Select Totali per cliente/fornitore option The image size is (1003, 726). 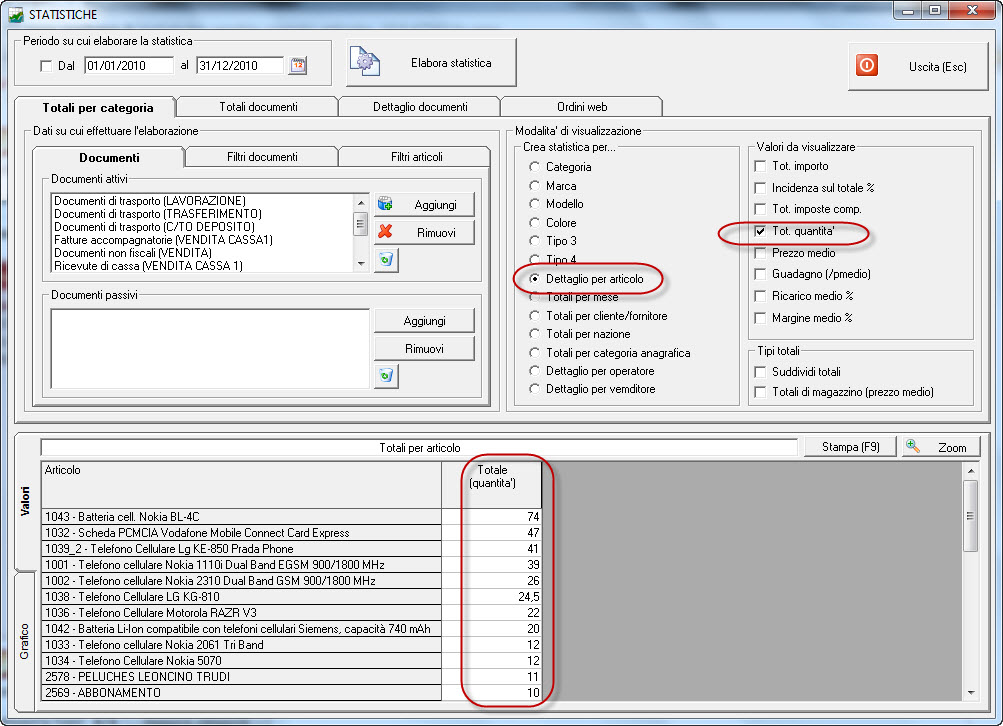[534, 316]
